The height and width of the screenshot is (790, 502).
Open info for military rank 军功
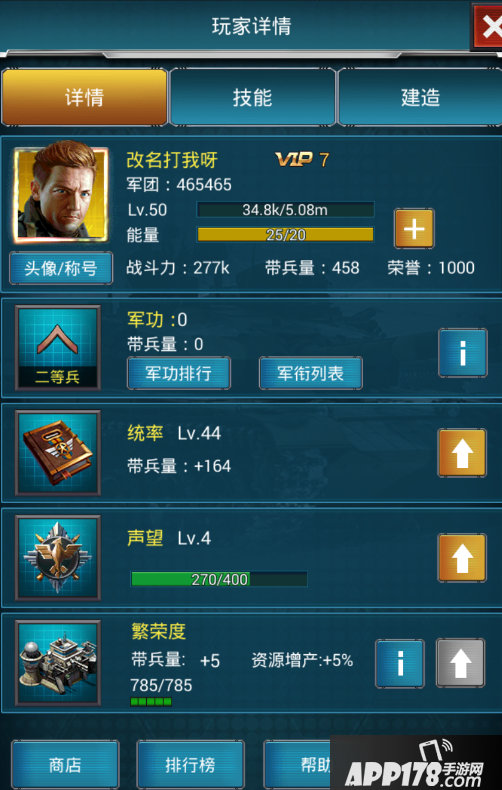(462, 353)
